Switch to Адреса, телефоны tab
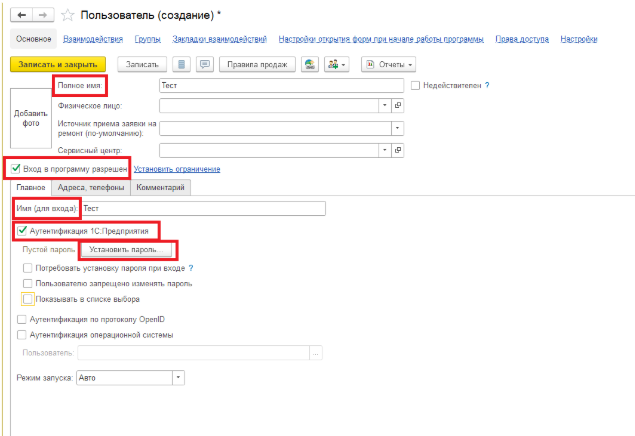Viewport: 635px width, 436px height. (89, 187)
